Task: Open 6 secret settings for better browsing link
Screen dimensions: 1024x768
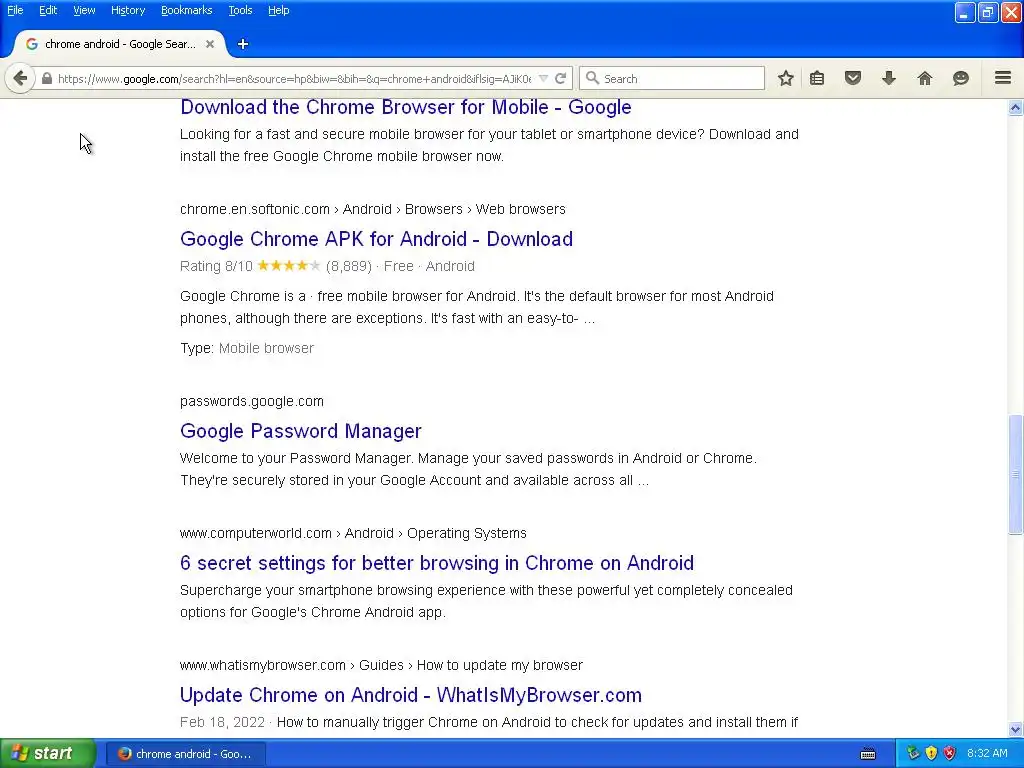Action: (x=437, y=563)
